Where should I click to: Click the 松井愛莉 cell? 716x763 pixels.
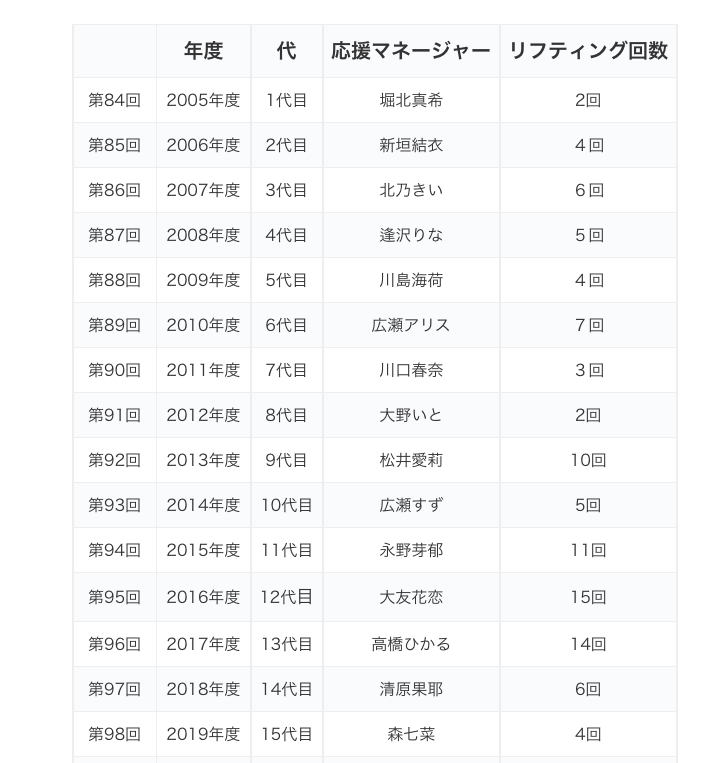point(410,460)
